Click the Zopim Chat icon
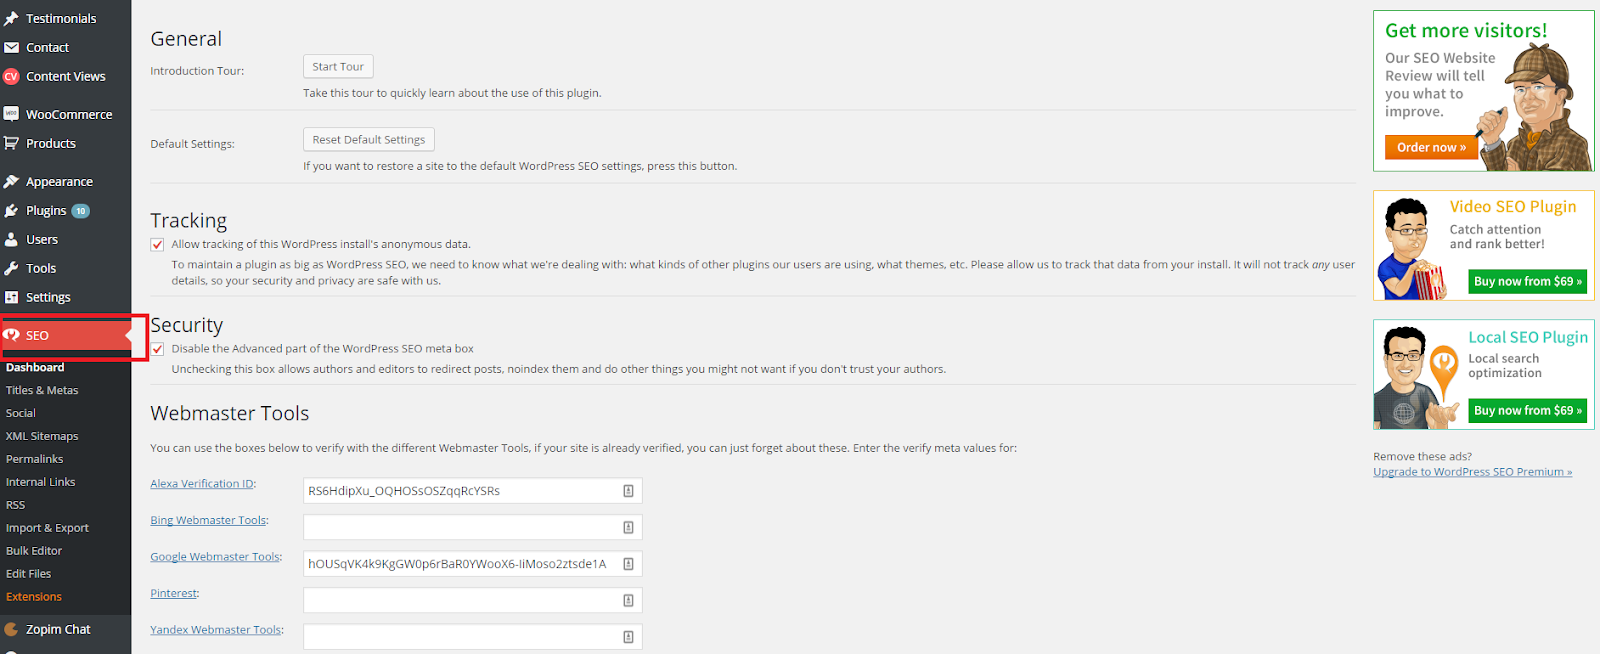Image resolution: width=1600 pixels, height=654 pixels. [x=11, y=629]
